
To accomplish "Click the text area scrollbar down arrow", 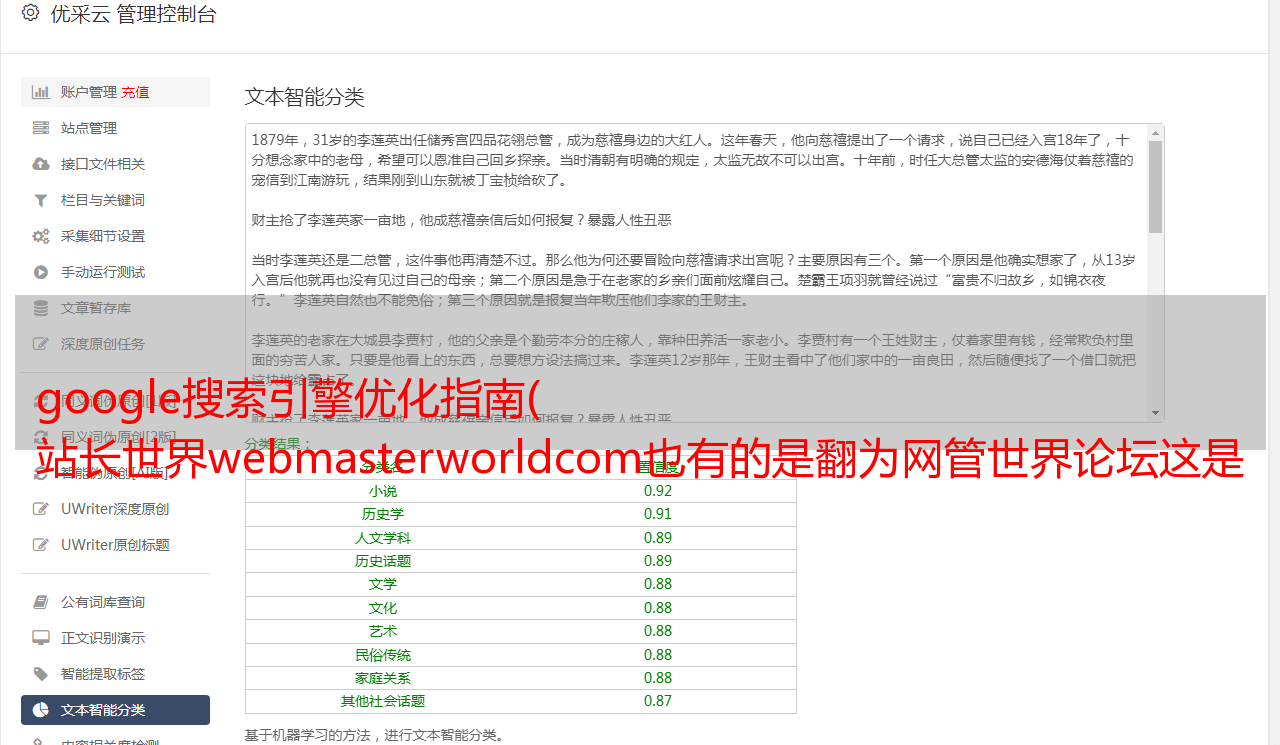I will coord(1156,413).
